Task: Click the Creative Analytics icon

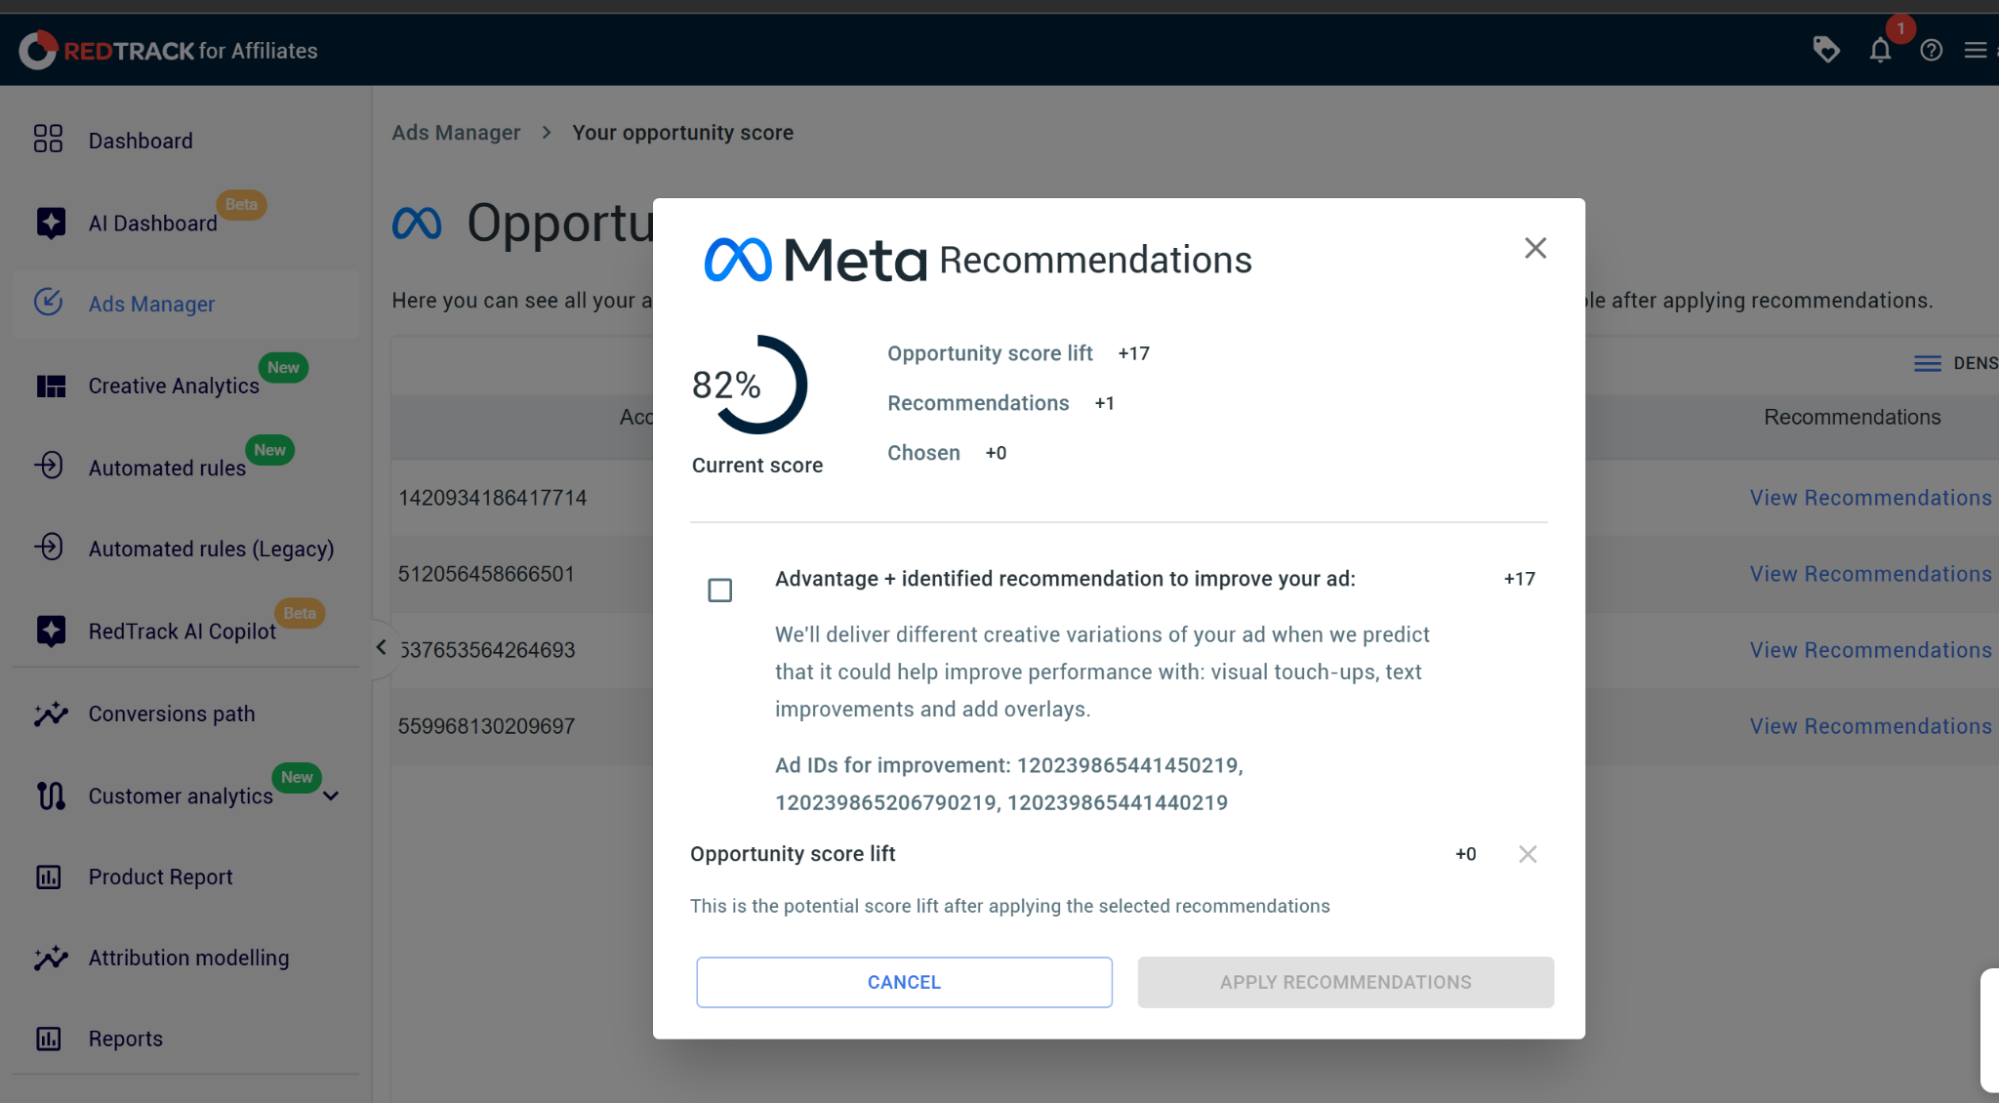Action: point(51,385)
